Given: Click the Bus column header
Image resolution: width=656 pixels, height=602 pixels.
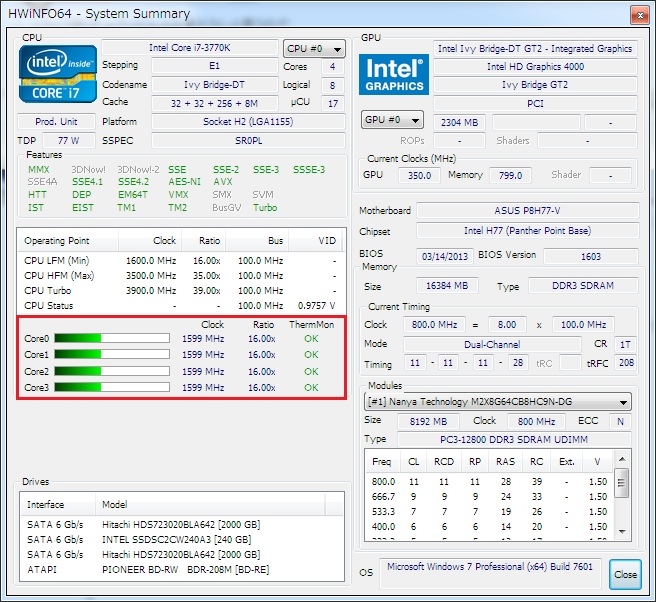Looking at the screenshot, I should coord(257,241).
